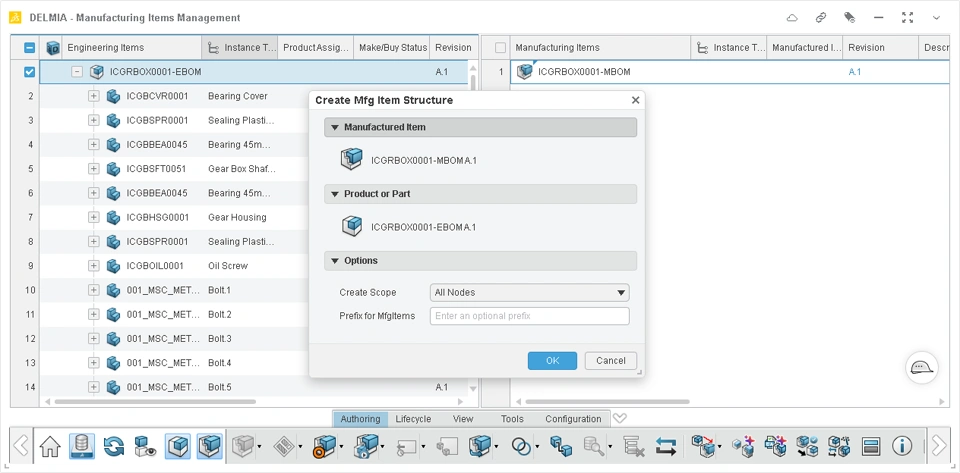Click the Prefix for MfgItems field
The width and height of the screenshot is (960, 473).
530,316
